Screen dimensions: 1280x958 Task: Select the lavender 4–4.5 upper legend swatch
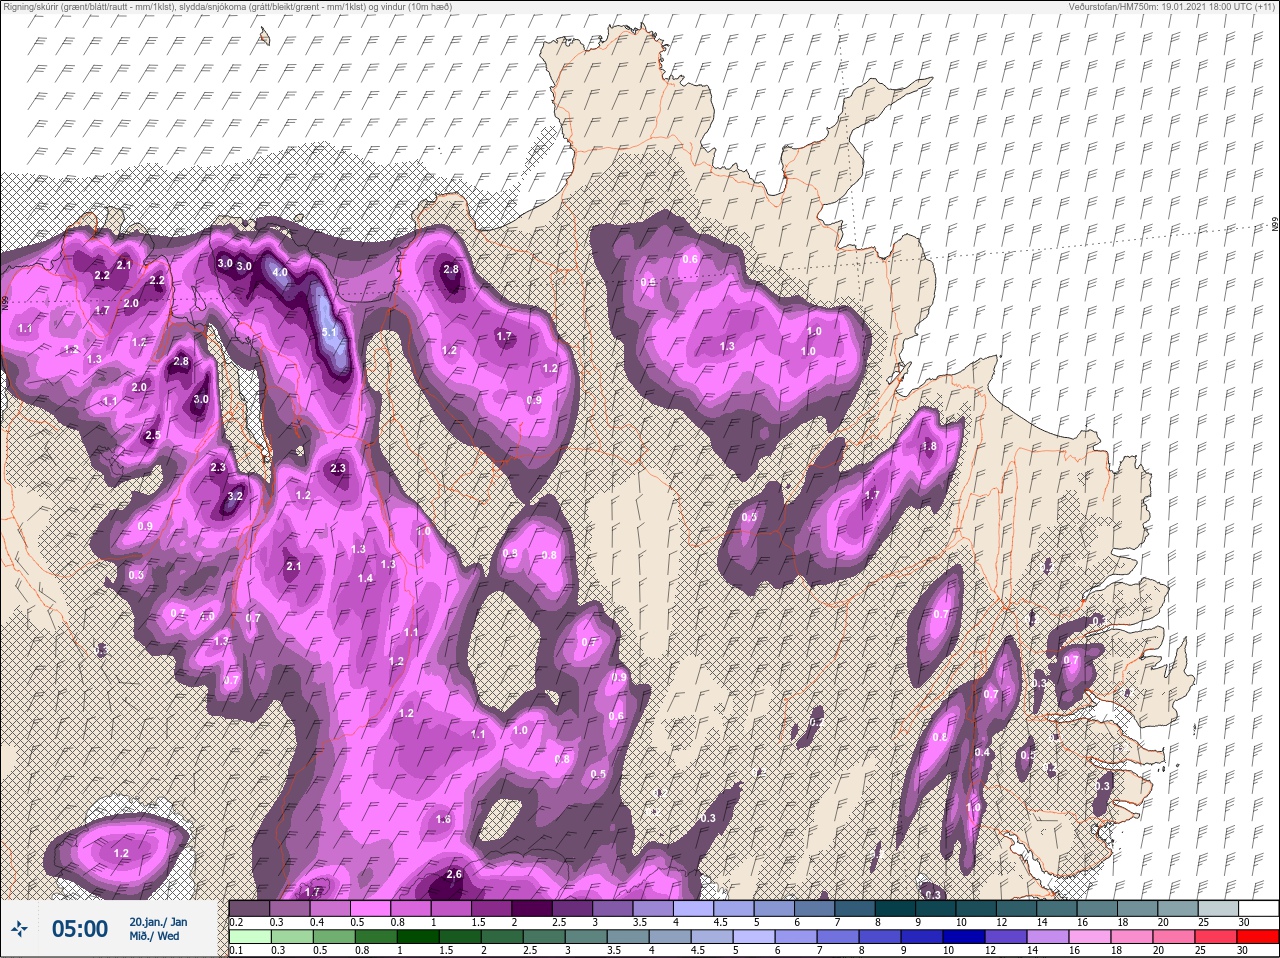click(x=695, y=907)
